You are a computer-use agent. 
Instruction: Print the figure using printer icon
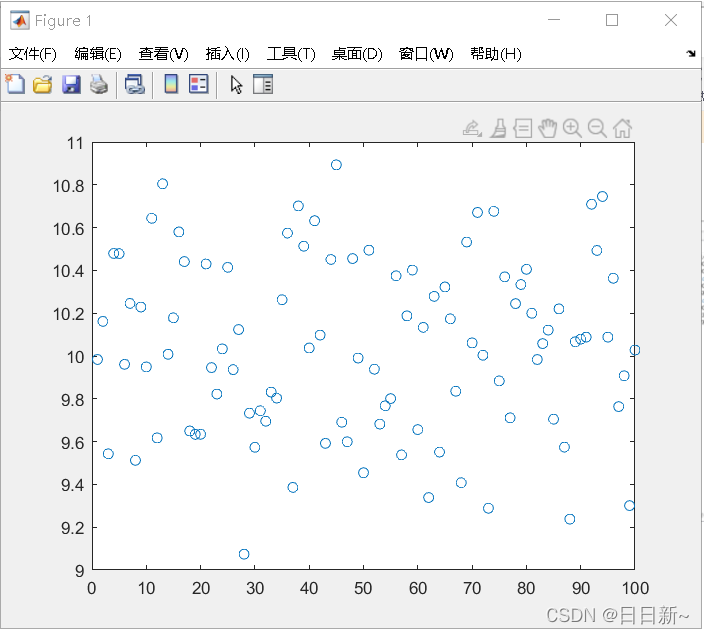pyautogui.click(x=98, y=85)
